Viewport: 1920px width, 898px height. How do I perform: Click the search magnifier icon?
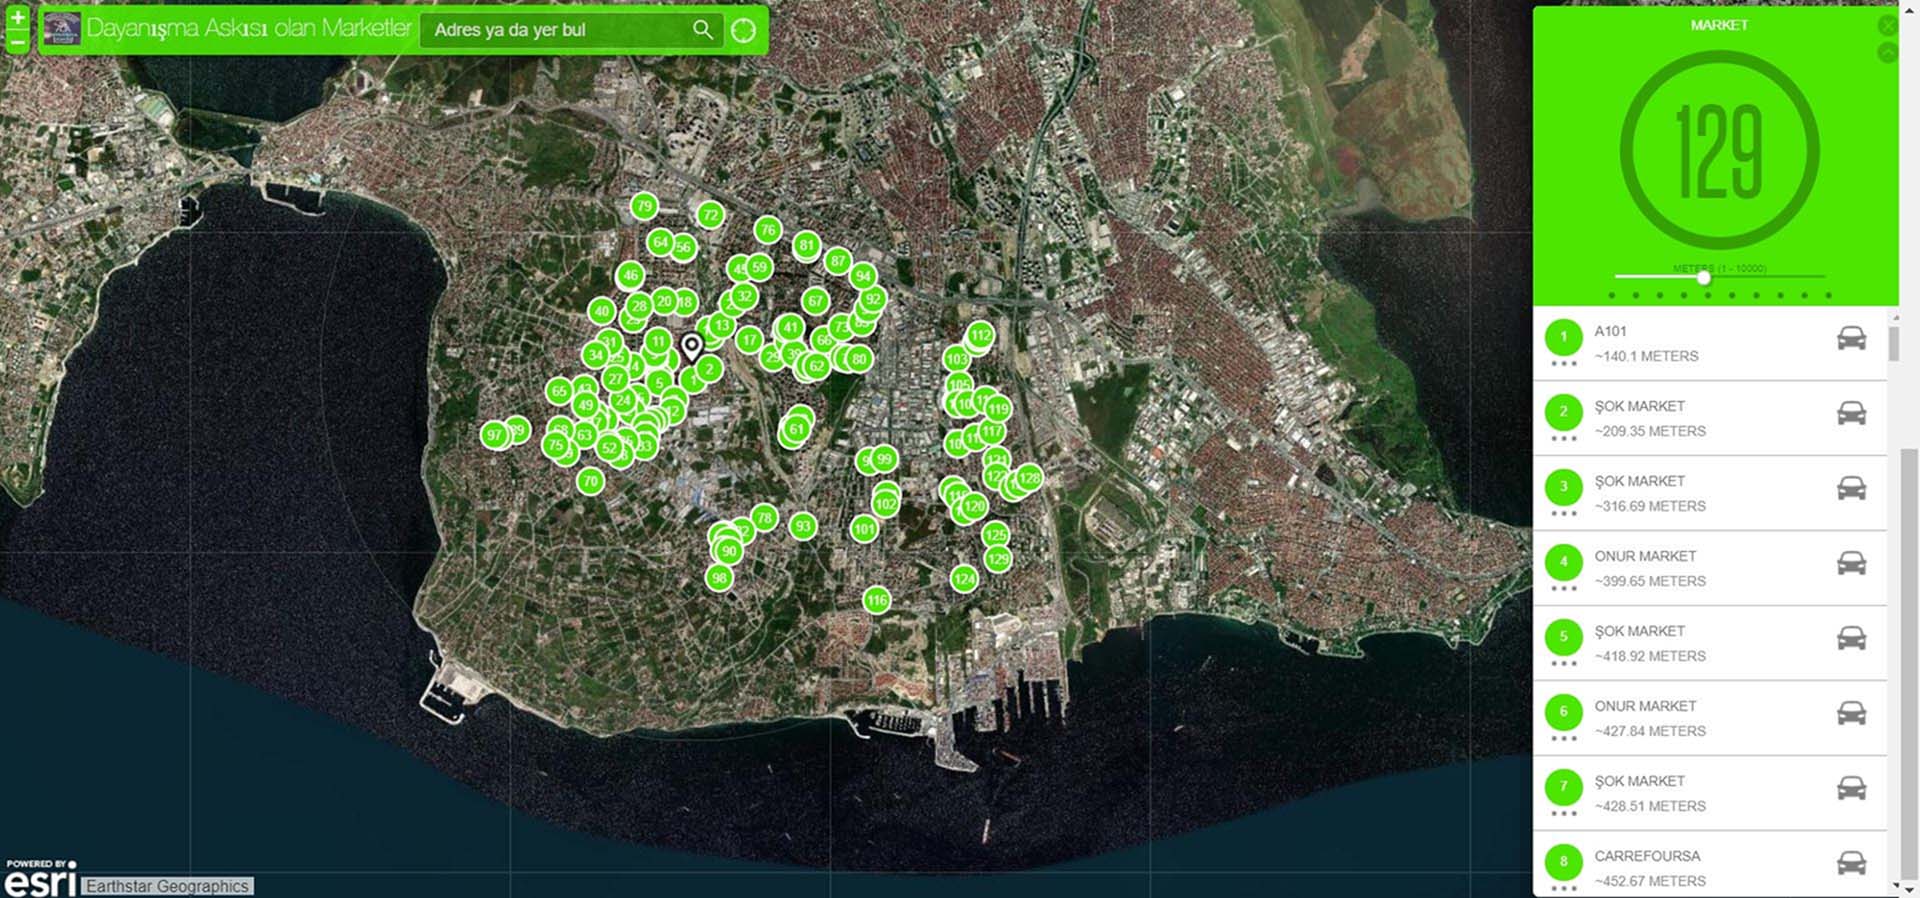coord(703,30)
